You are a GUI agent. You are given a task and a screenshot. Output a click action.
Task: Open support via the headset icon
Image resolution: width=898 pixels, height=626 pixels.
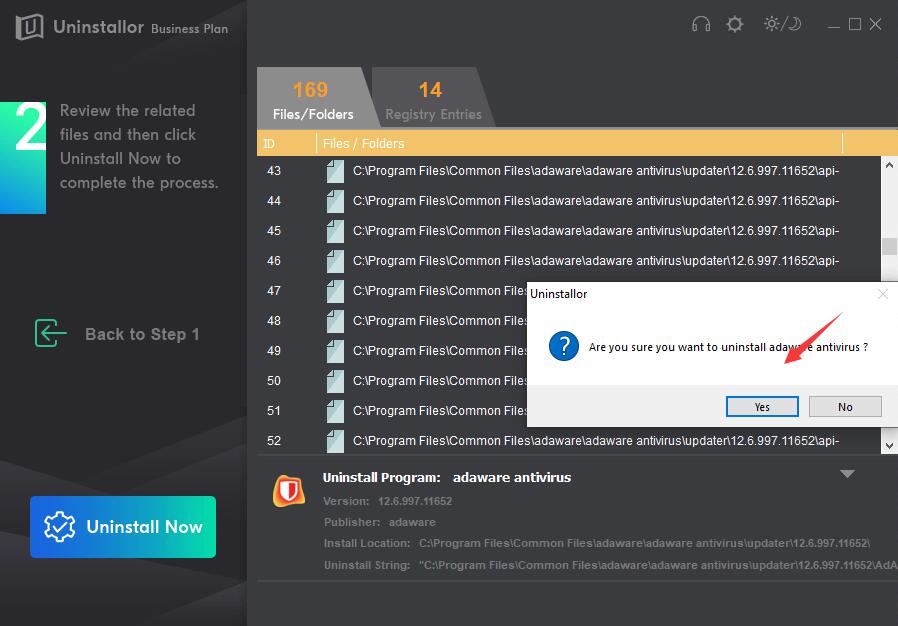pyautogui.click(x=700, y=24)
